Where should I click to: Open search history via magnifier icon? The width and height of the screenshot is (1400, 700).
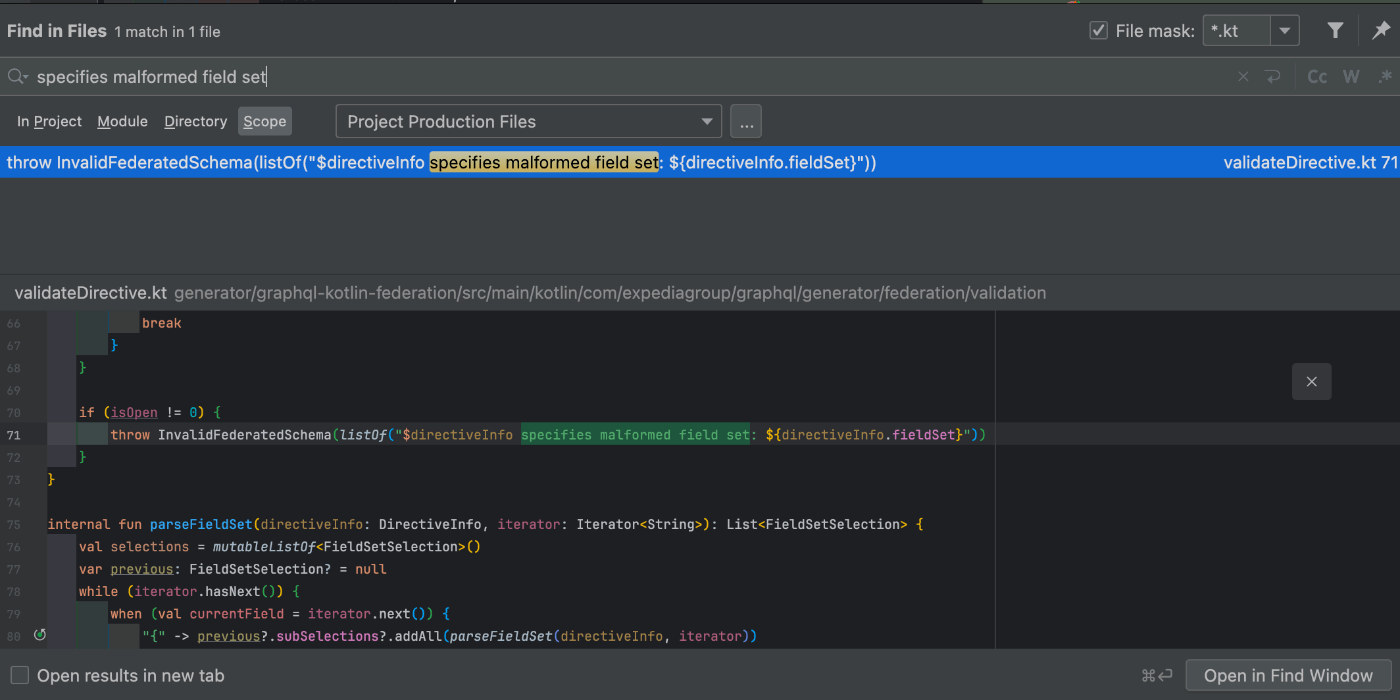pos(17,77)
